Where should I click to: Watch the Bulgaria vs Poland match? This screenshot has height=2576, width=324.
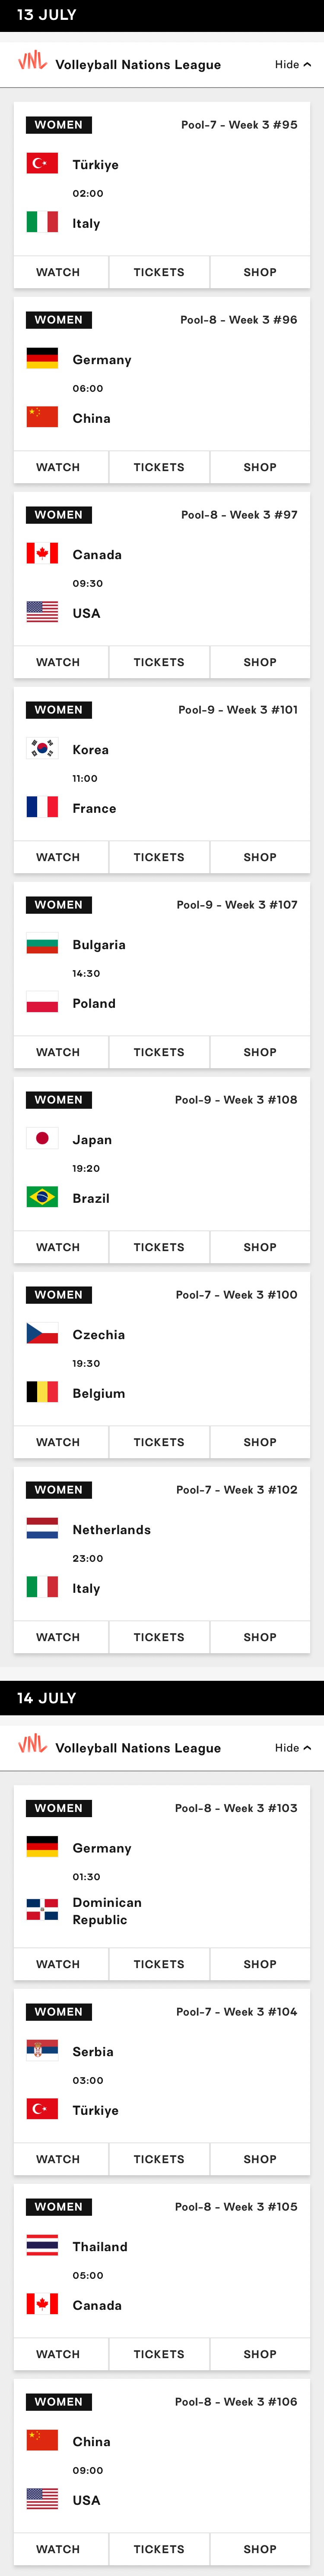(x=58, y=1052)
